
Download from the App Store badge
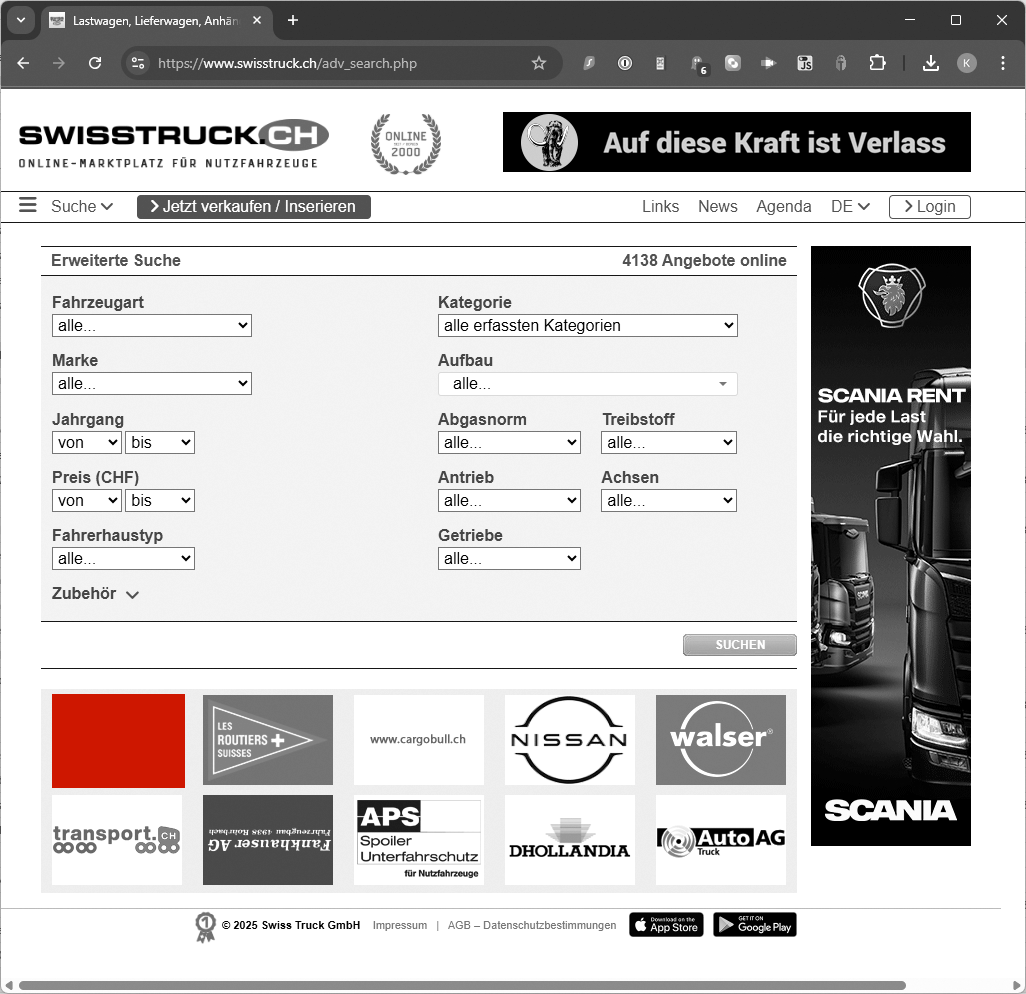(x=666, y=925)
